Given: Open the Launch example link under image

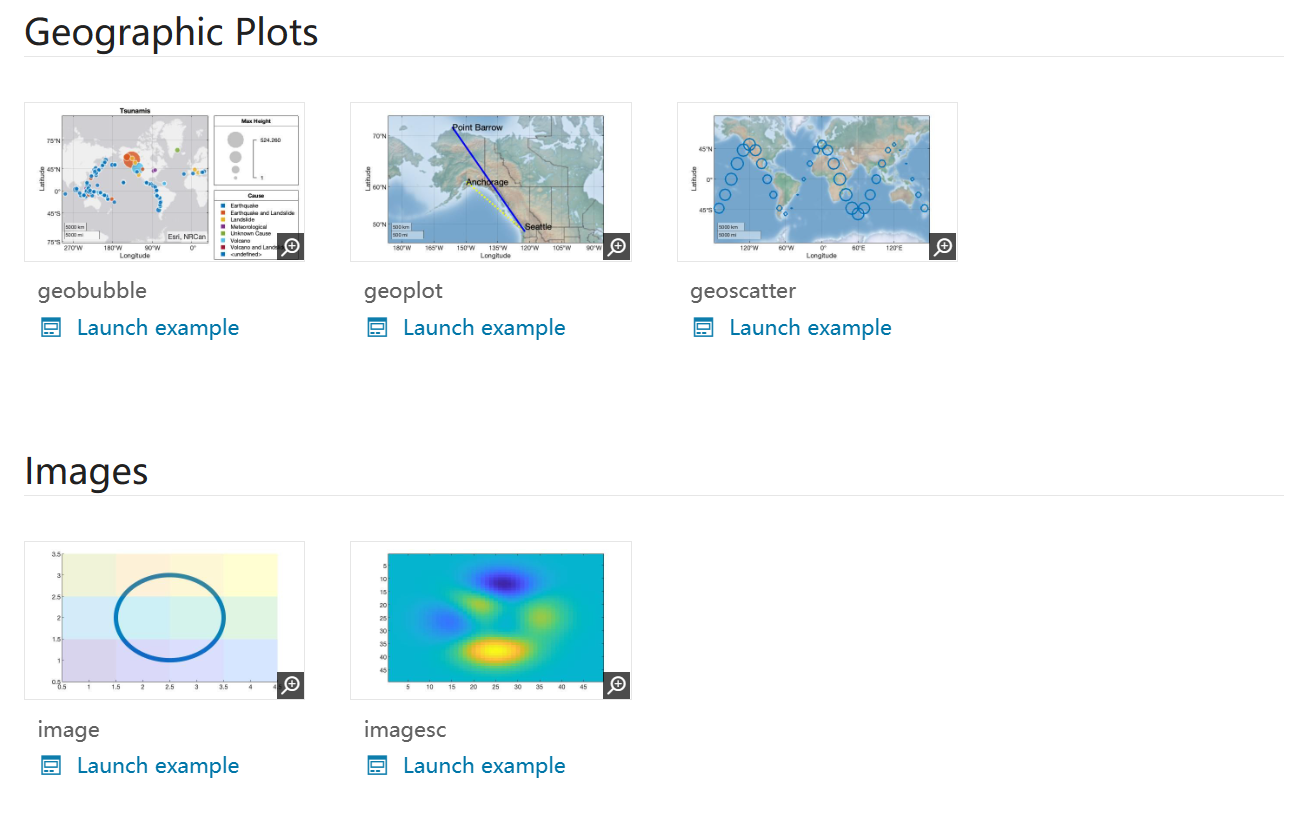Looking at the screenshot, I should pos(158,766).
